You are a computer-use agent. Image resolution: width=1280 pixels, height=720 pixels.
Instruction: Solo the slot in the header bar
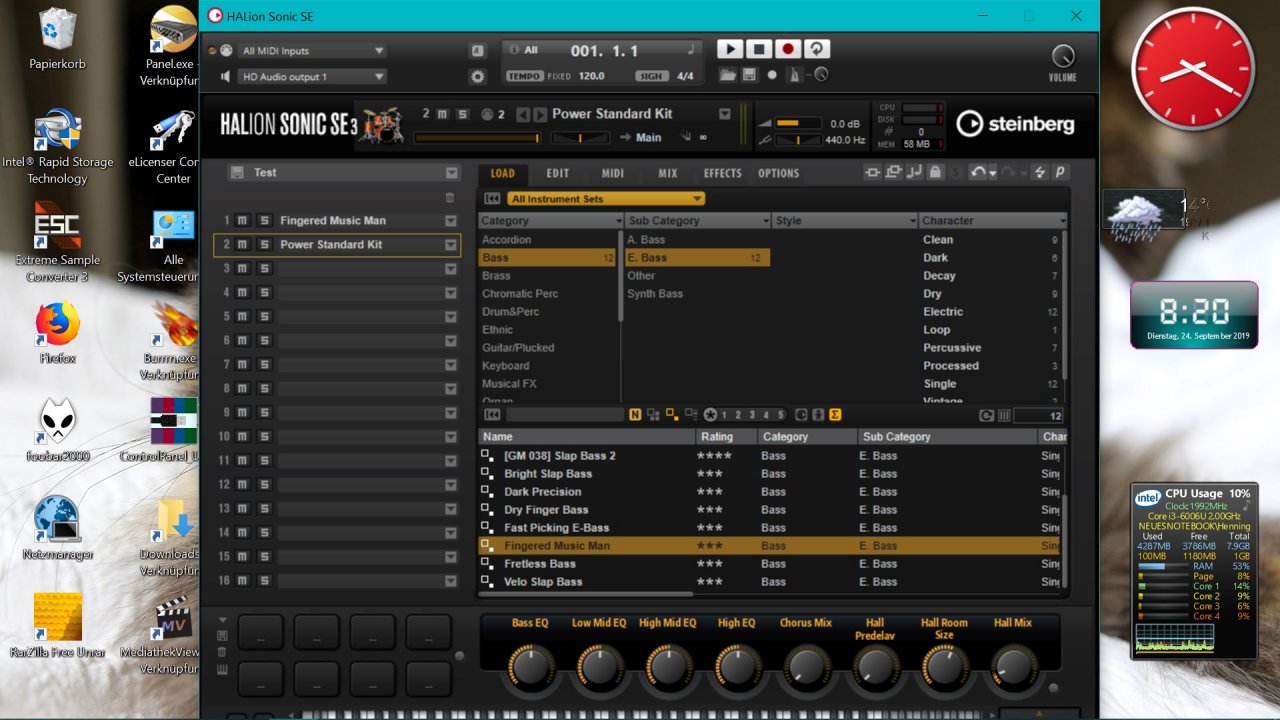coord(462,114)
